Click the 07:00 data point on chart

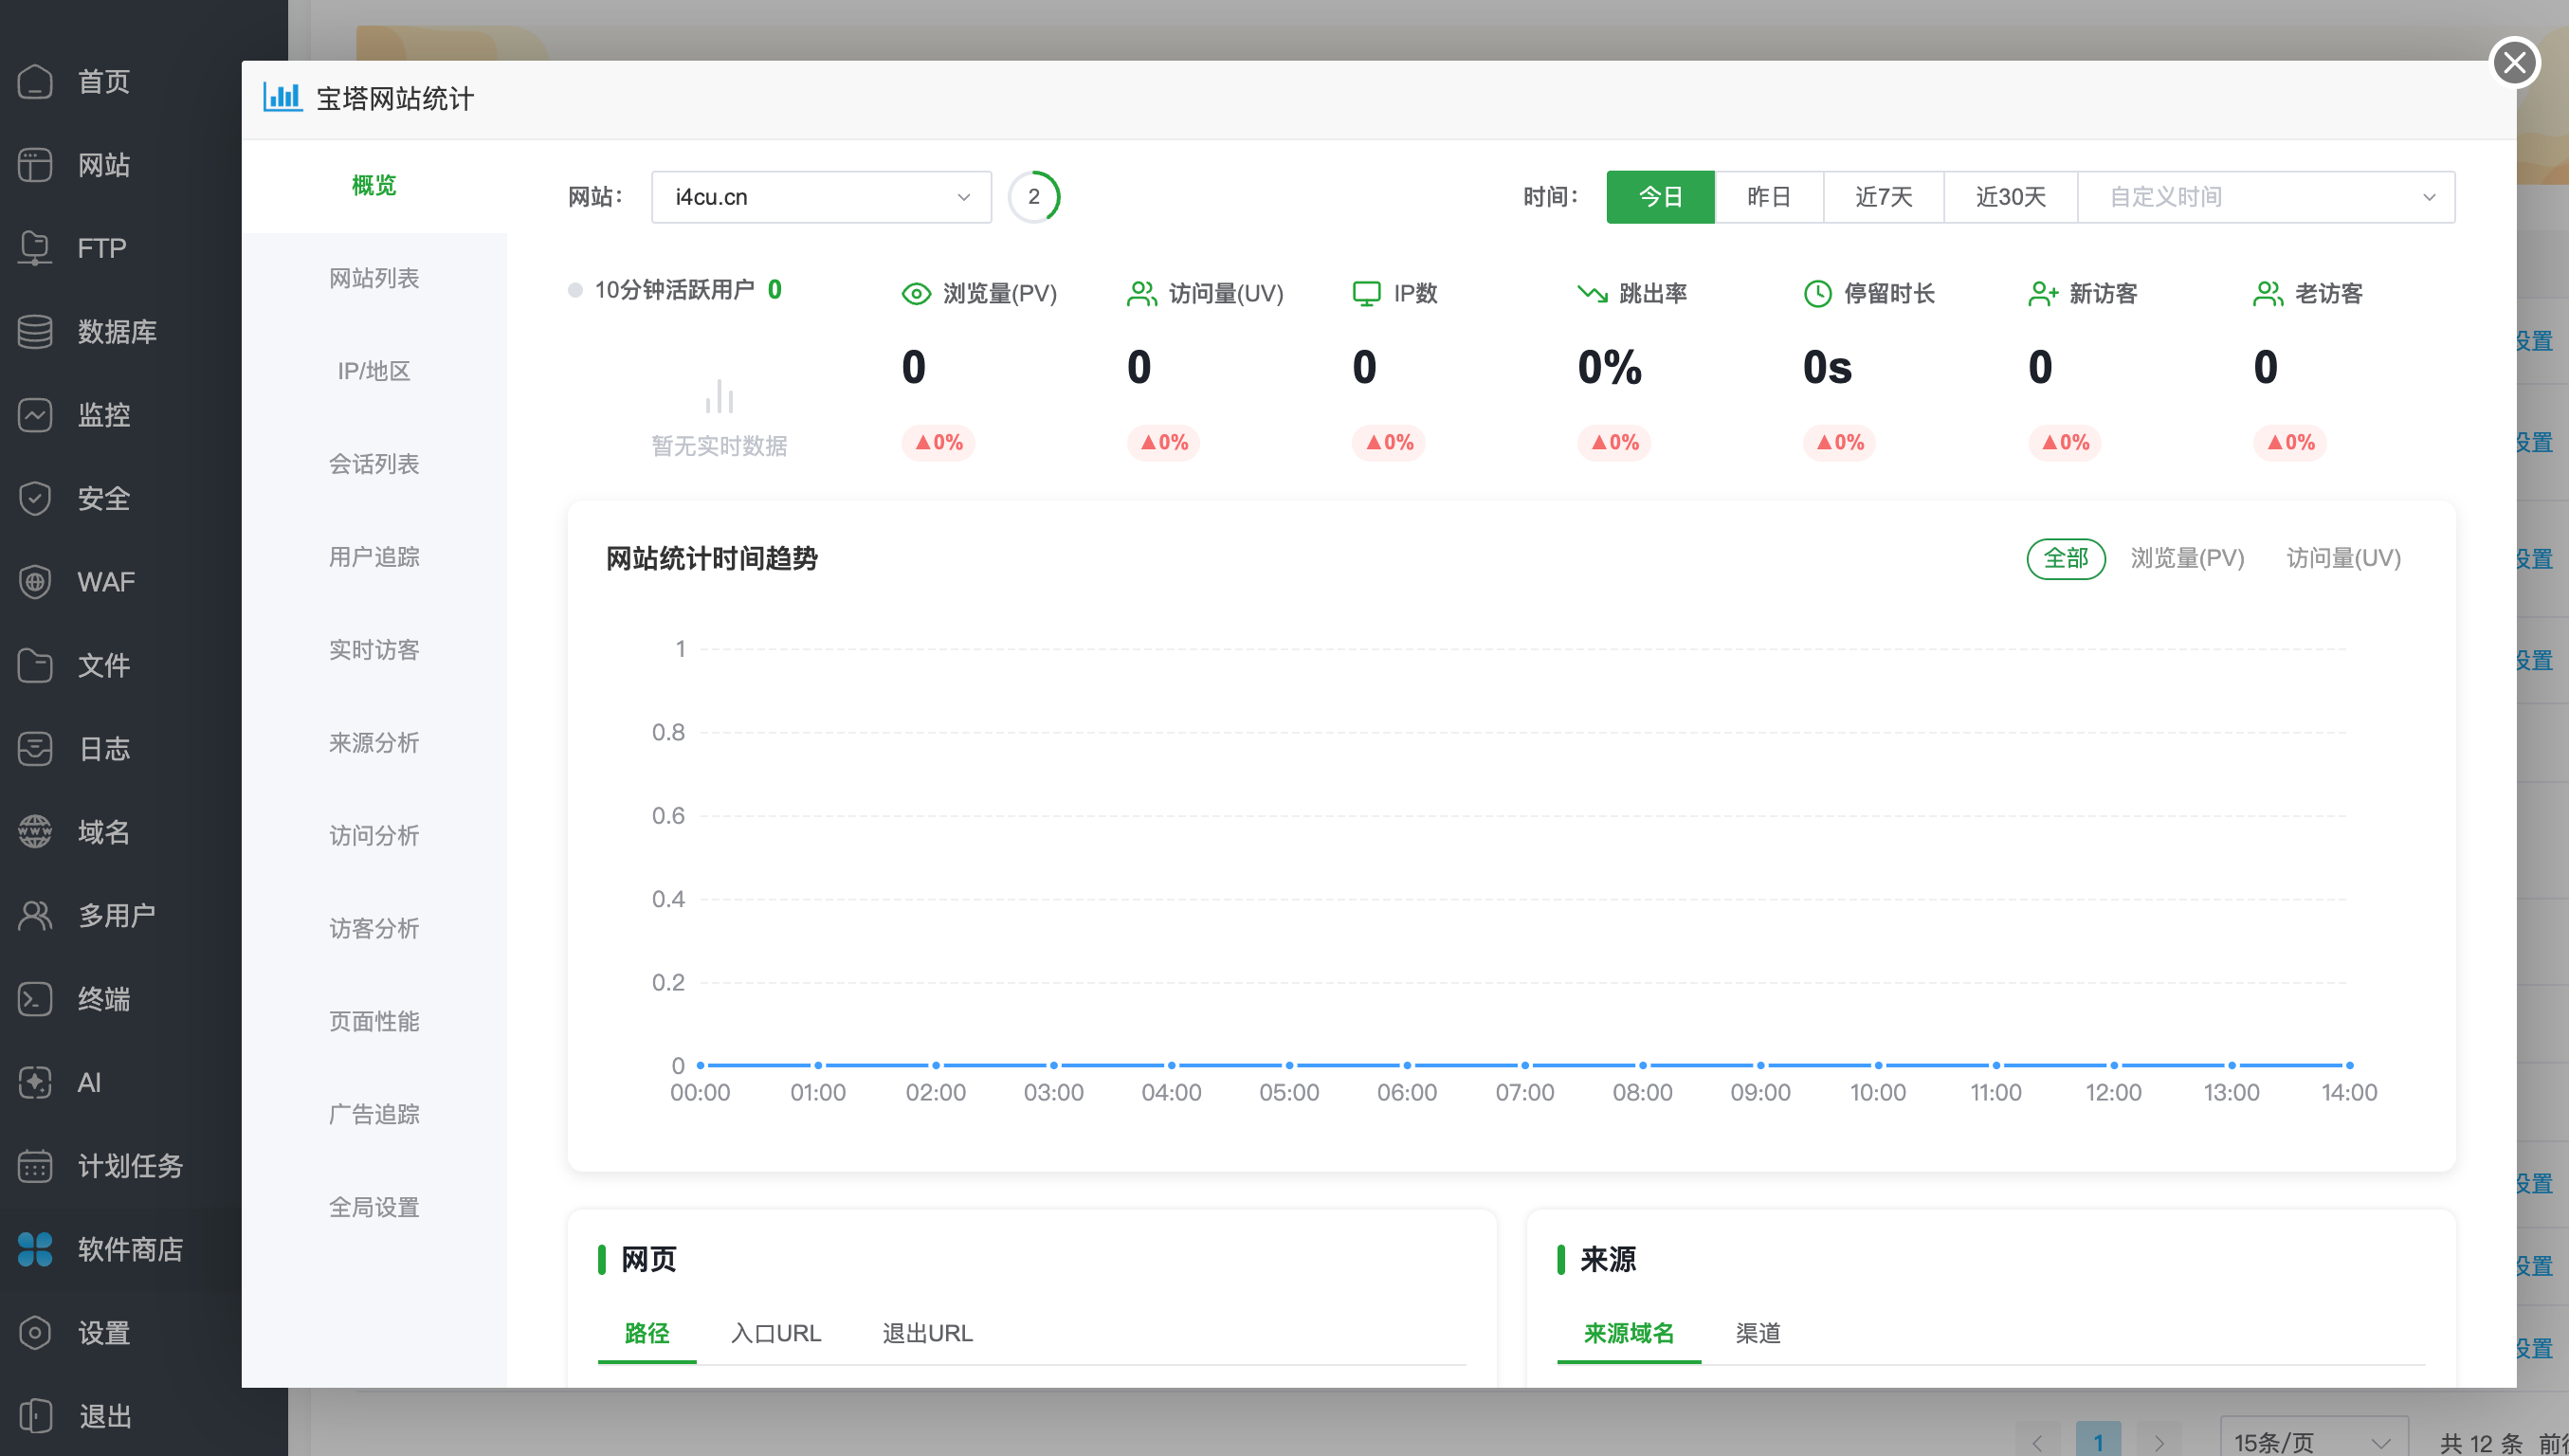tap(1525, 1065)
